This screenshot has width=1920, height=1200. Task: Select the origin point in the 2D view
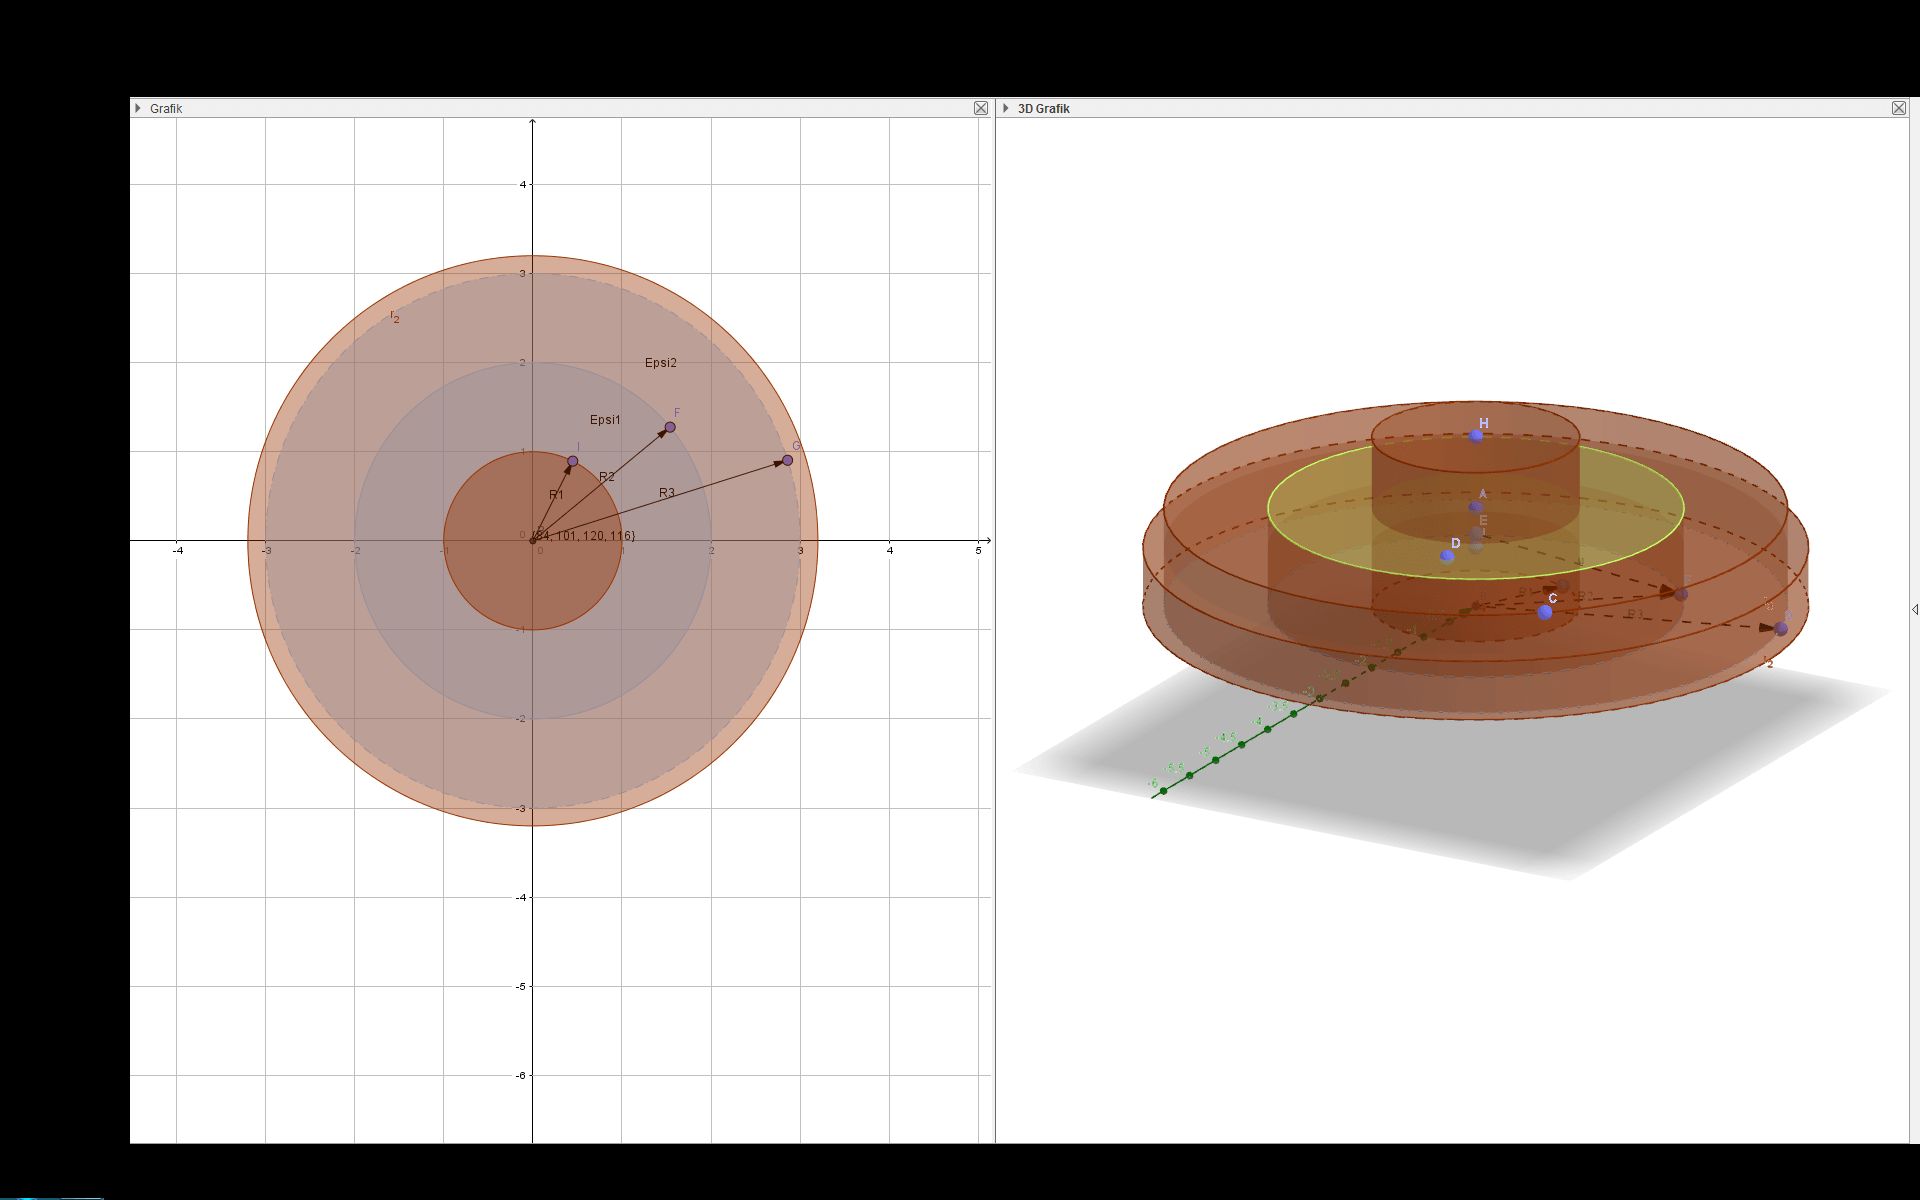[x=533, y=540]
